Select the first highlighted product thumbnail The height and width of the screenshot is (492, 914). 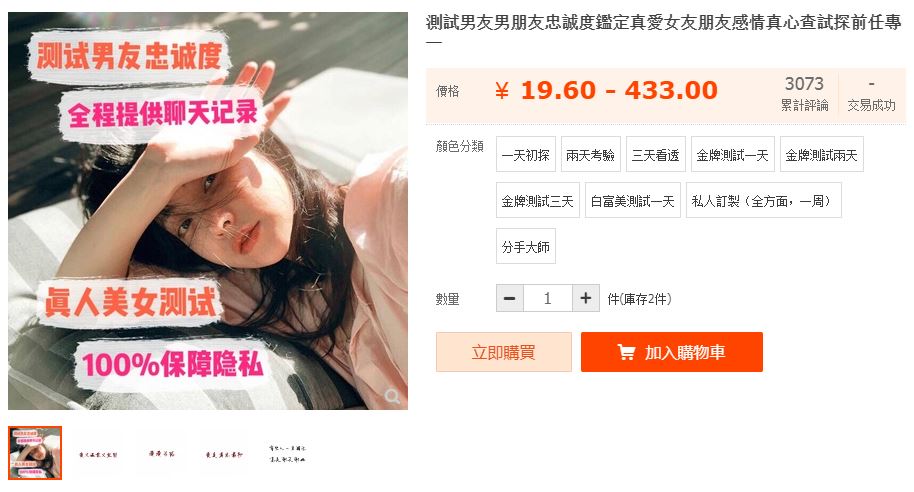(35, 453)
